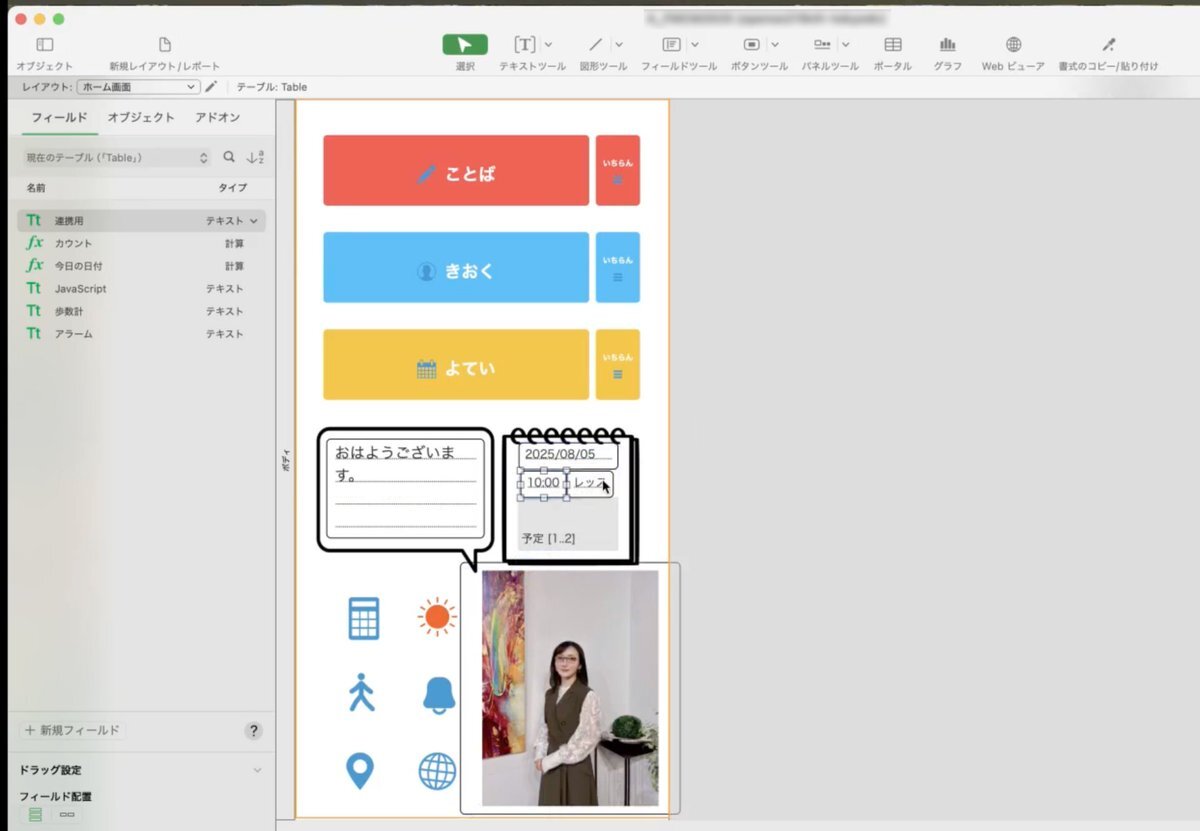This screenshot has width=1200, height=831.
Task: Expand the ドラッグ設定 section chevron
Action: [x=257, y=770]
